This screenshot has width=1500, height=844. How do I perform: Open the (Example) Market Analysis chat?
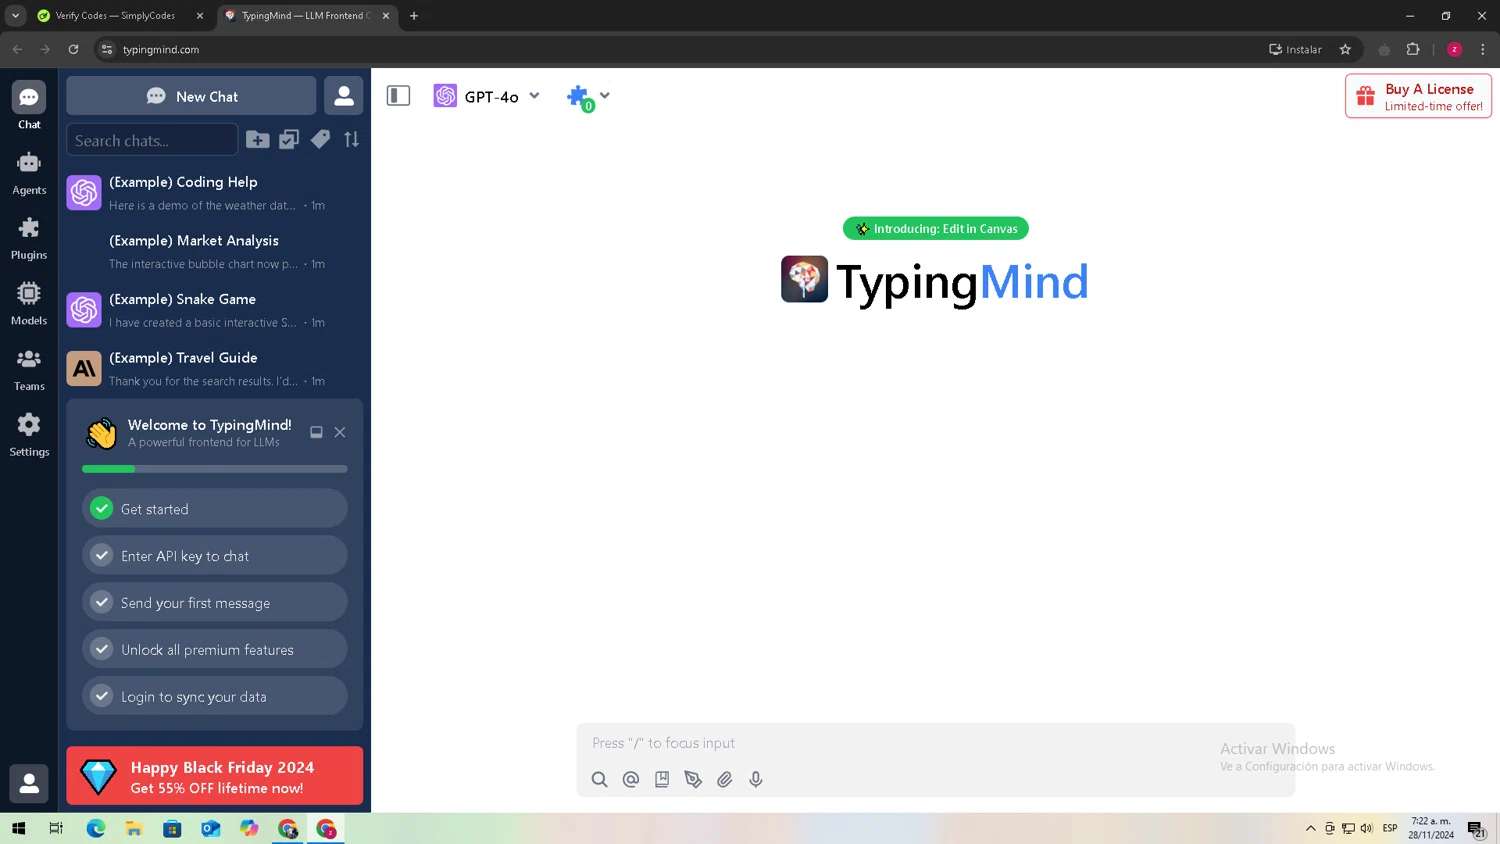215,252
